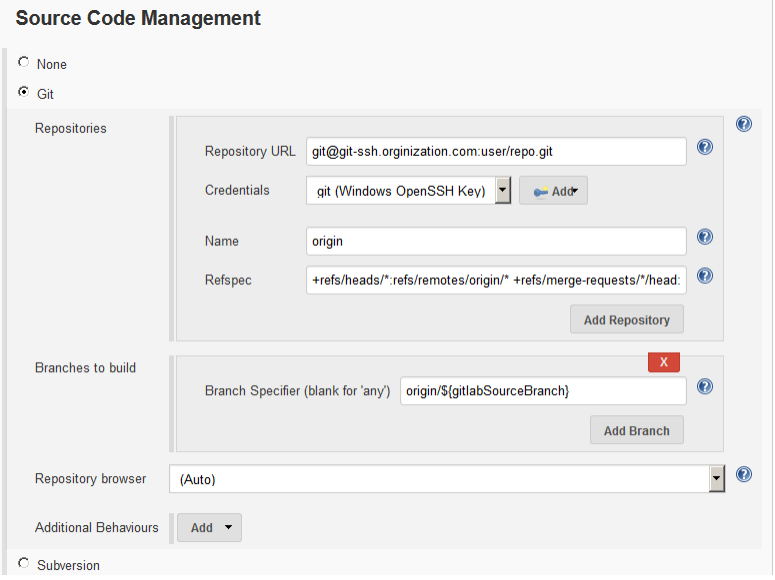Click the Credentials label
The width and height of the screenshot is (775, 580).
pyautogui.click(x=237, y=190)
